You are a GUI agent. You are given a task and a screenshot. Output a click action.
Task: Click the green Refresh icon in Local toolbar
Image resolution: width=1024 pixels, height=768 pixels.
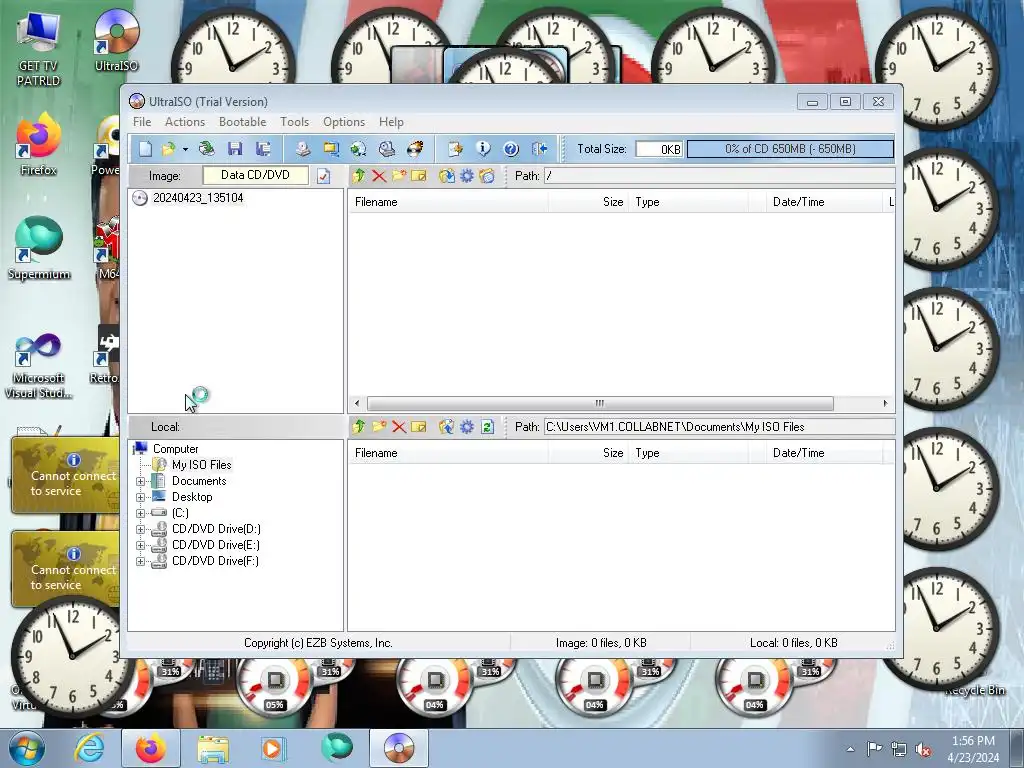487,427
